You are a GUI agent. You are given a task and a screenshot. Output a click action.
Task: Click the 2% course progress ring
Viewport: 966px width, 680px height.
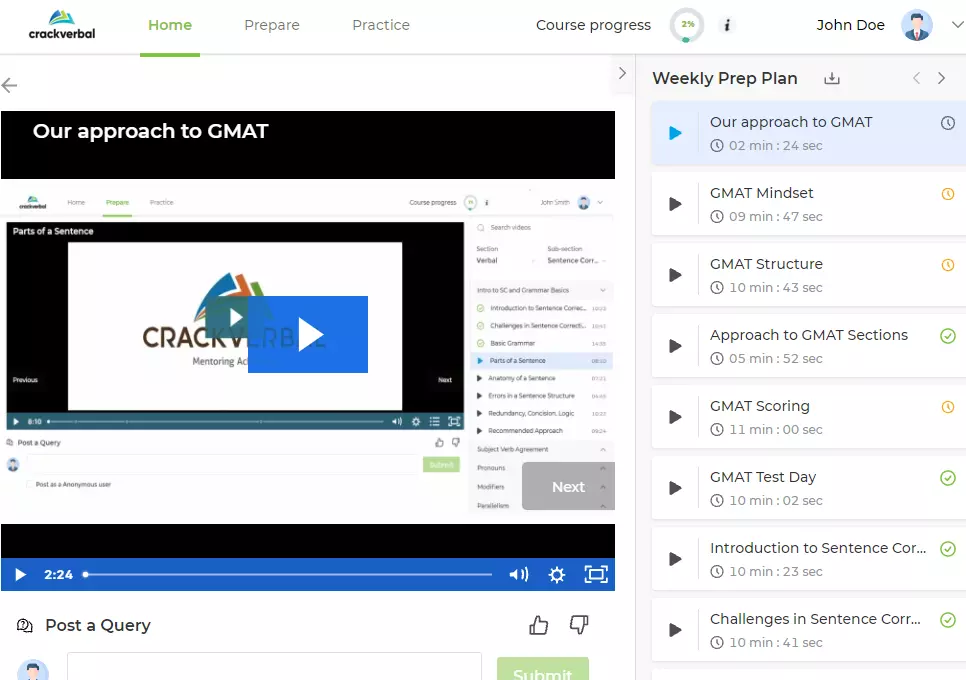point(687,25)
